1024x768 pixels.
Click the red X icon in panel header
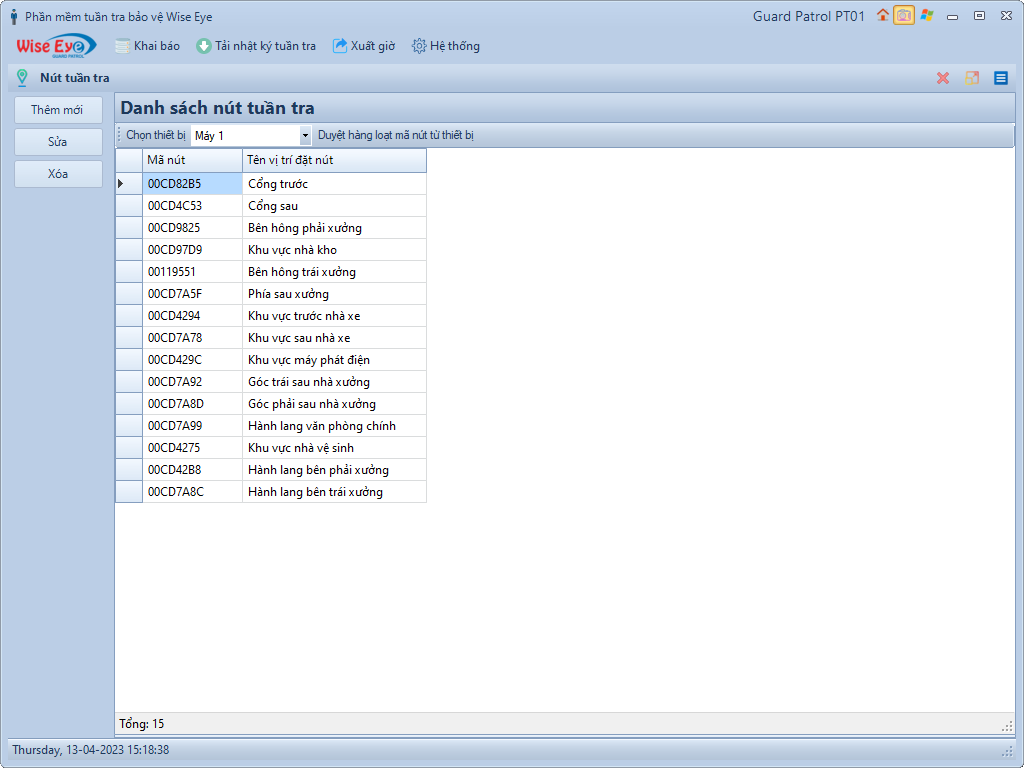click(x=943, y=78)
